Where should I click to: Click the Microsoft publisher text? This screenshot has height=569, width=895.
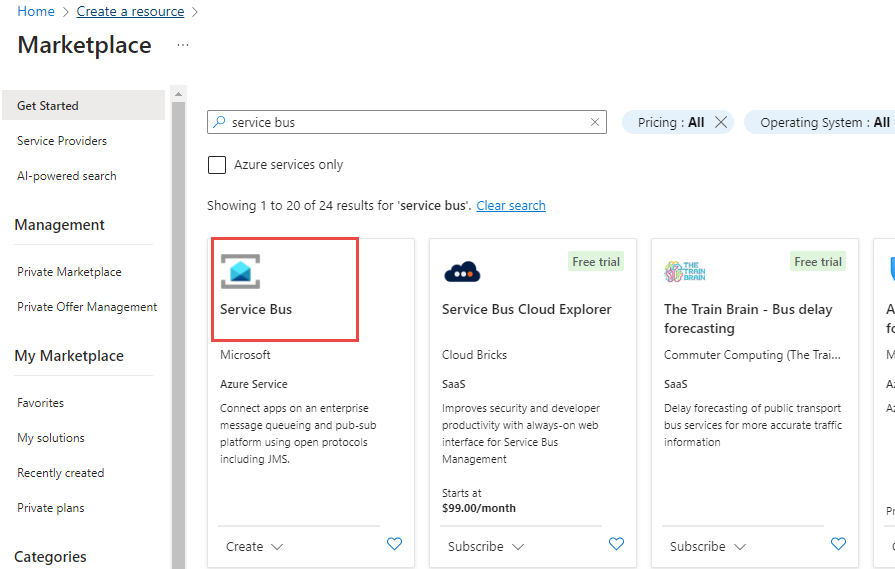[x=245, y=355]
